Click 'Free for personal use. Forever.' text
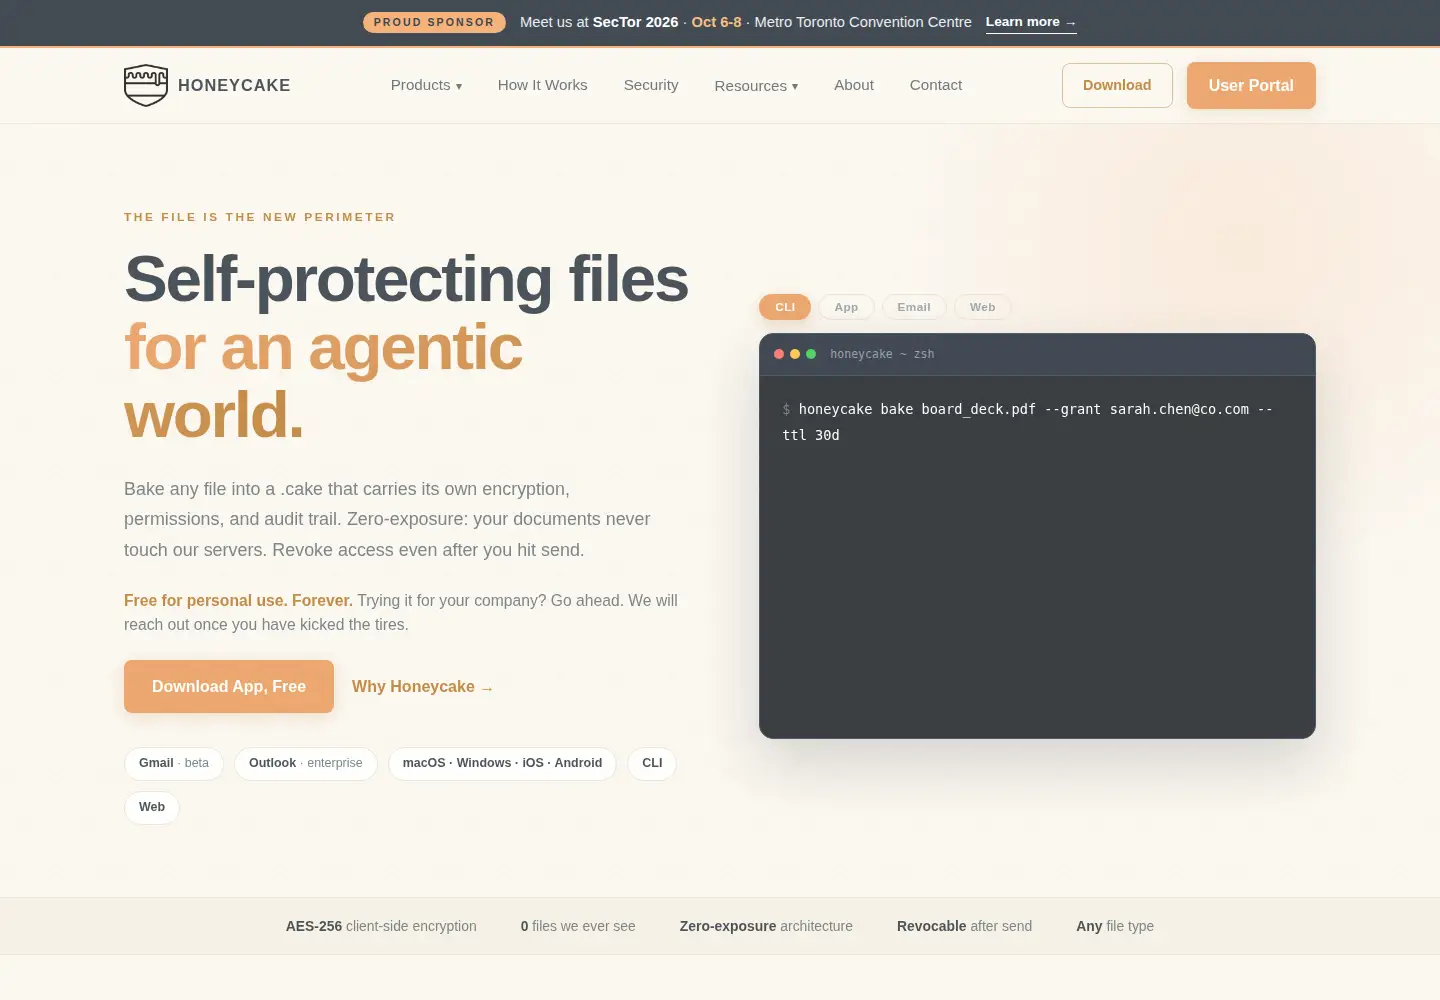Viewport: 1440px width, 1000px height. tap(238, 600)
